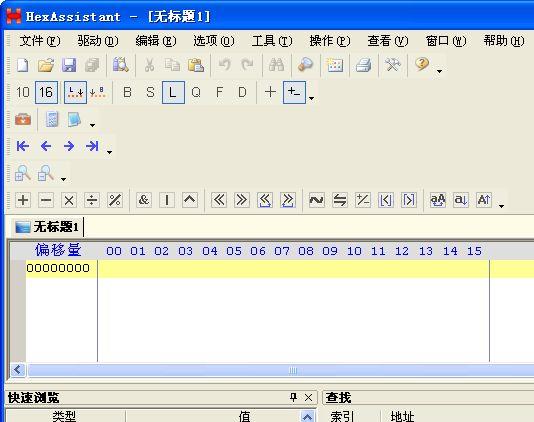Apply the XOR (^) operation button
Viewport: 534px width, 422px height.
click(x=190, y=200)
